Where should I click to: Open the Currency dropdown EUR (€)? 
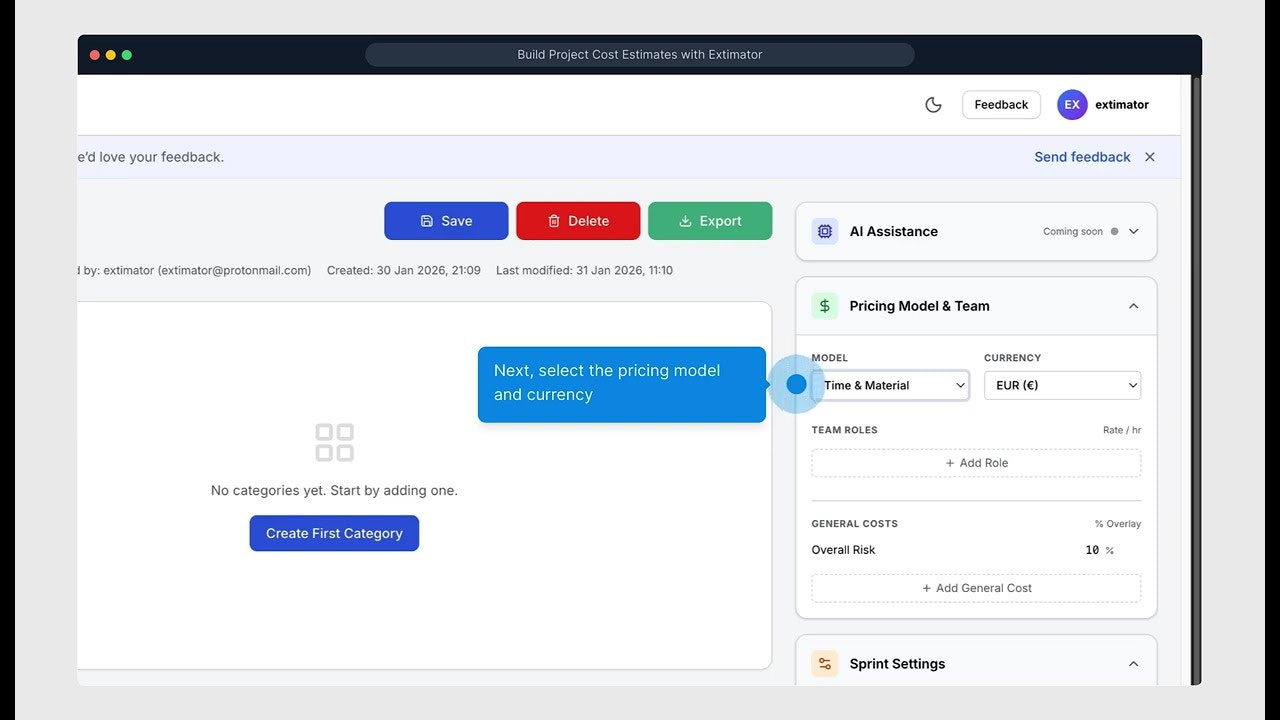pyautogui.click(x=1062, y=385)
